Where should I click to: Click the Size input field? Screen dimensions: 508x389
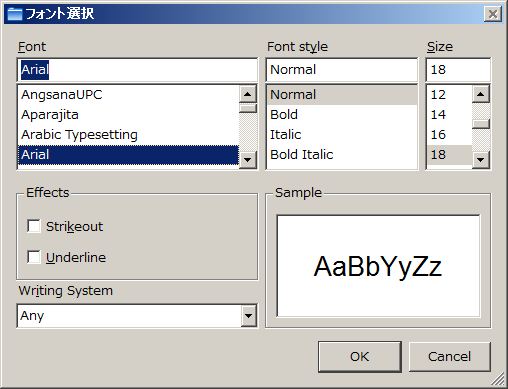point(458,70)
